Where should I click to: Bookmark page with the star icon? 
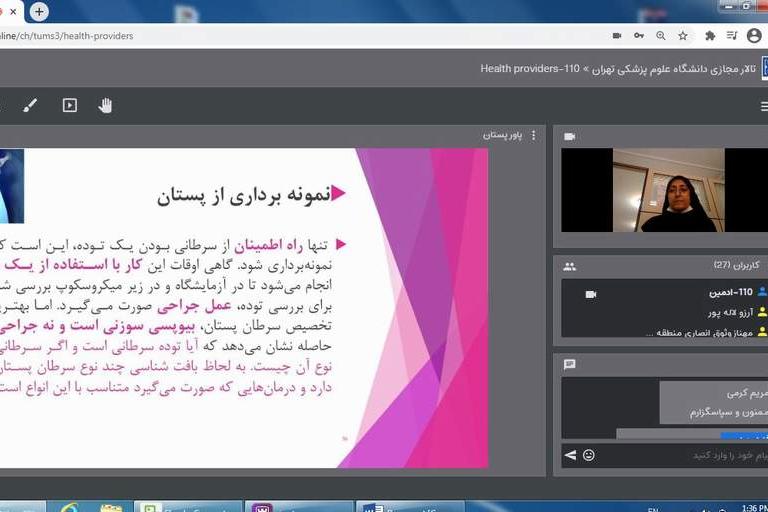point(683,36)
